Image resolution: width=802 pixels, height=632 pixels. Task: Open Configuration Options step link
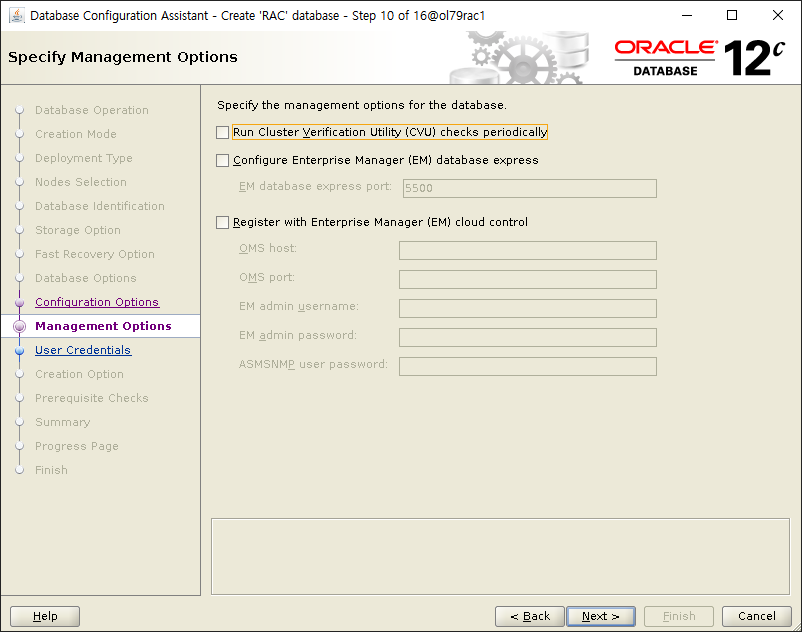pos(97,302)
